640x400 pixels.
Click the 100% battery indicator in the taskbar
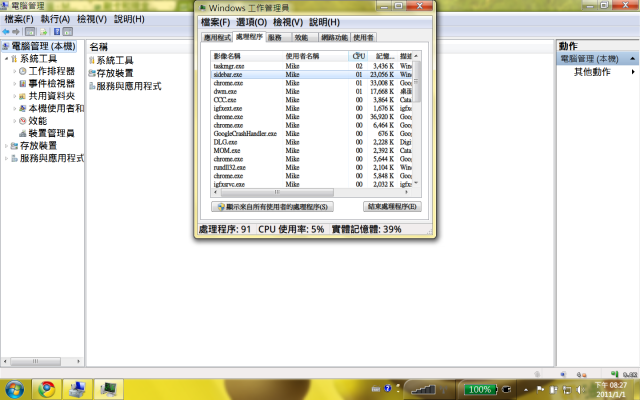pos(480,389)
